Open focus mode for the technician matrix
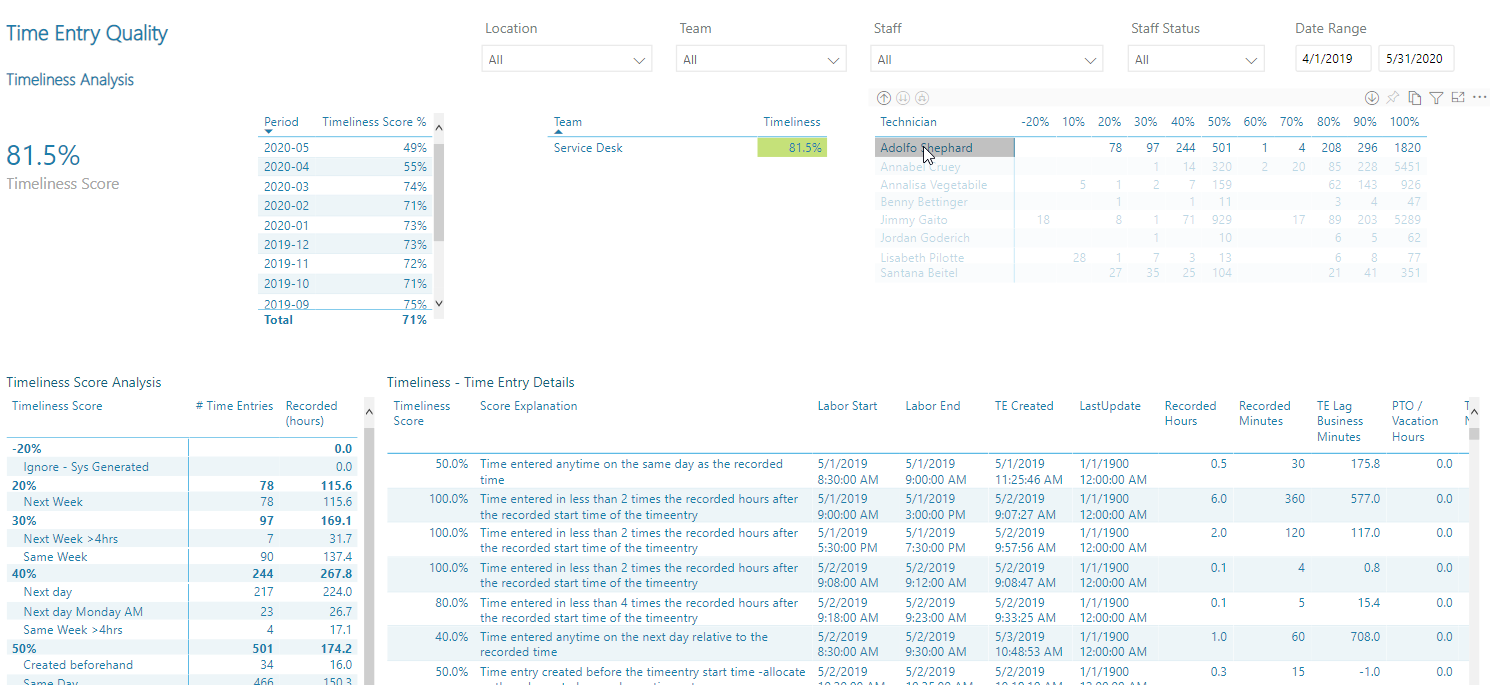The width and height of the screenshot is (1490, 685). tap(1458, 98)
